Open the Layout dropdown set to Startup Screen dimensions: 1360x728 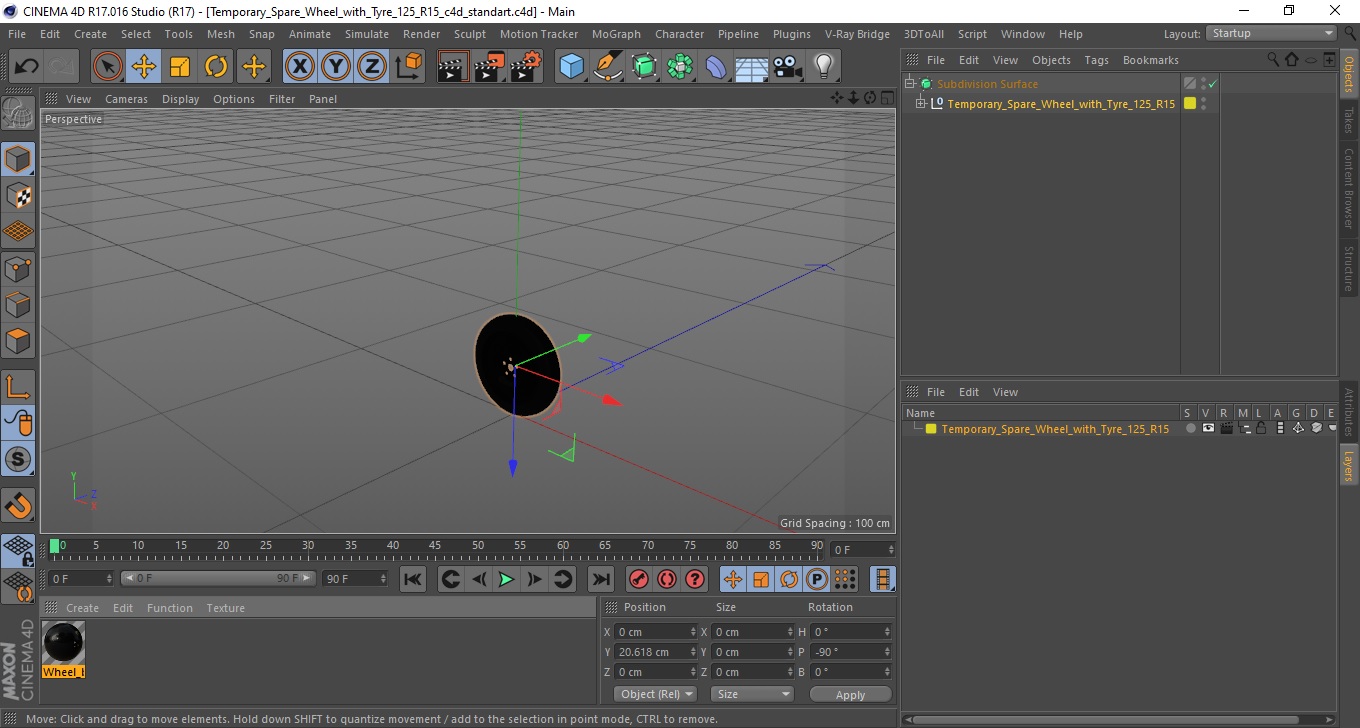point(1271,33)
